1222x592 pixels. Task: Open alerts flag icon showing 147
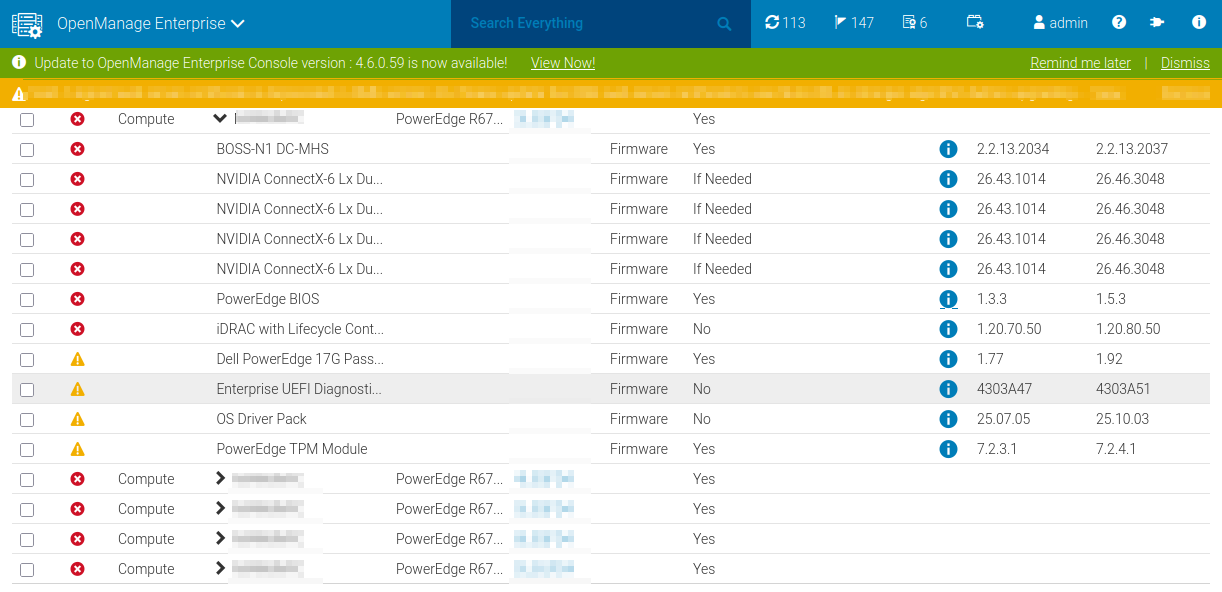click(854, 22)
